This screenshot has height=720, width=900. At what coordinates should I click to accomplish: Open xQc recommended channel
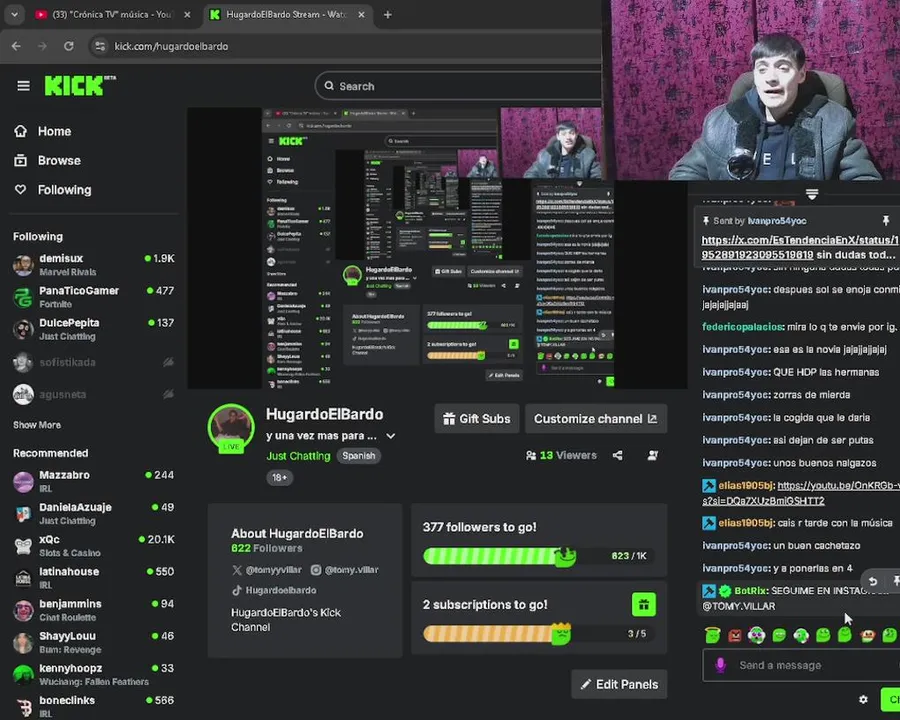(94, 545)
